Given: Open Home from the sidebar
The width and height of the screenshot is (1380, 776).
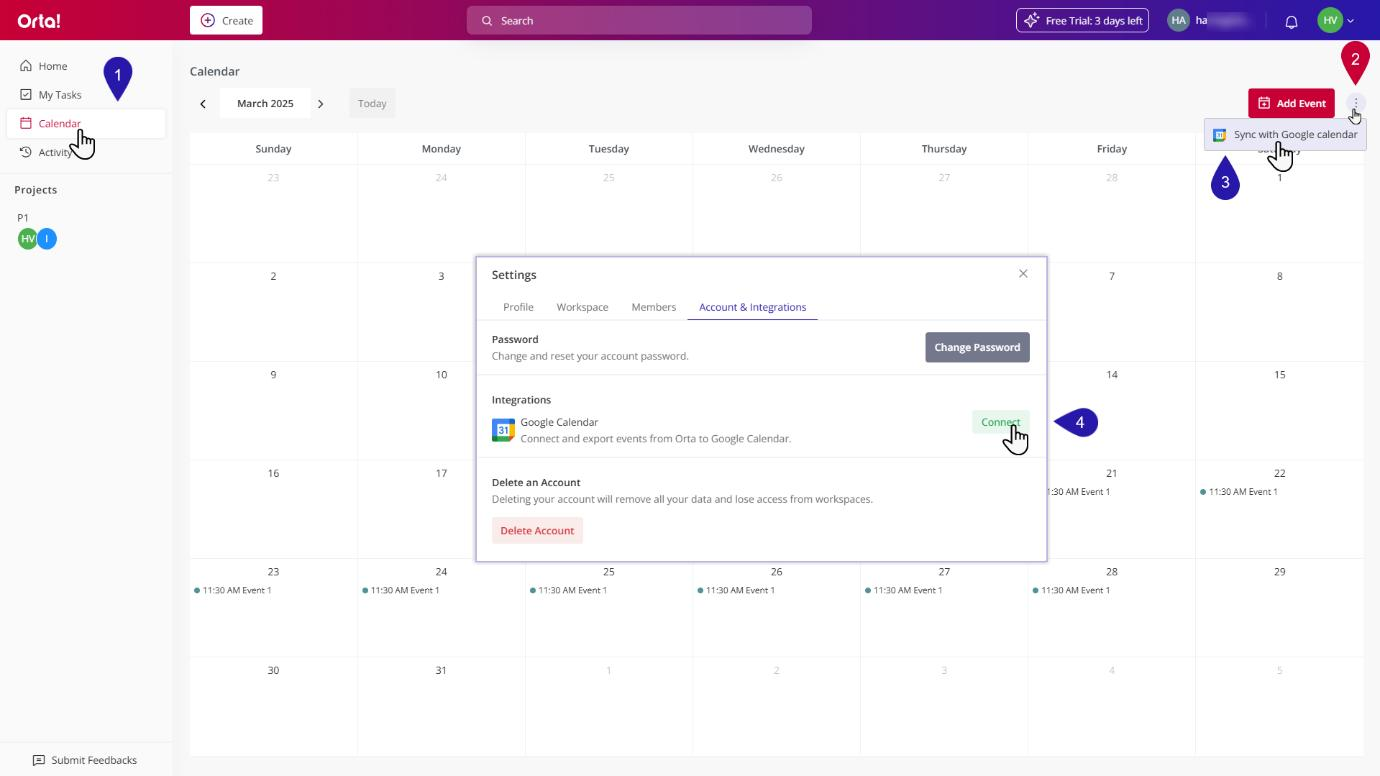Looking at the screenshot, I should click(52, 66).
